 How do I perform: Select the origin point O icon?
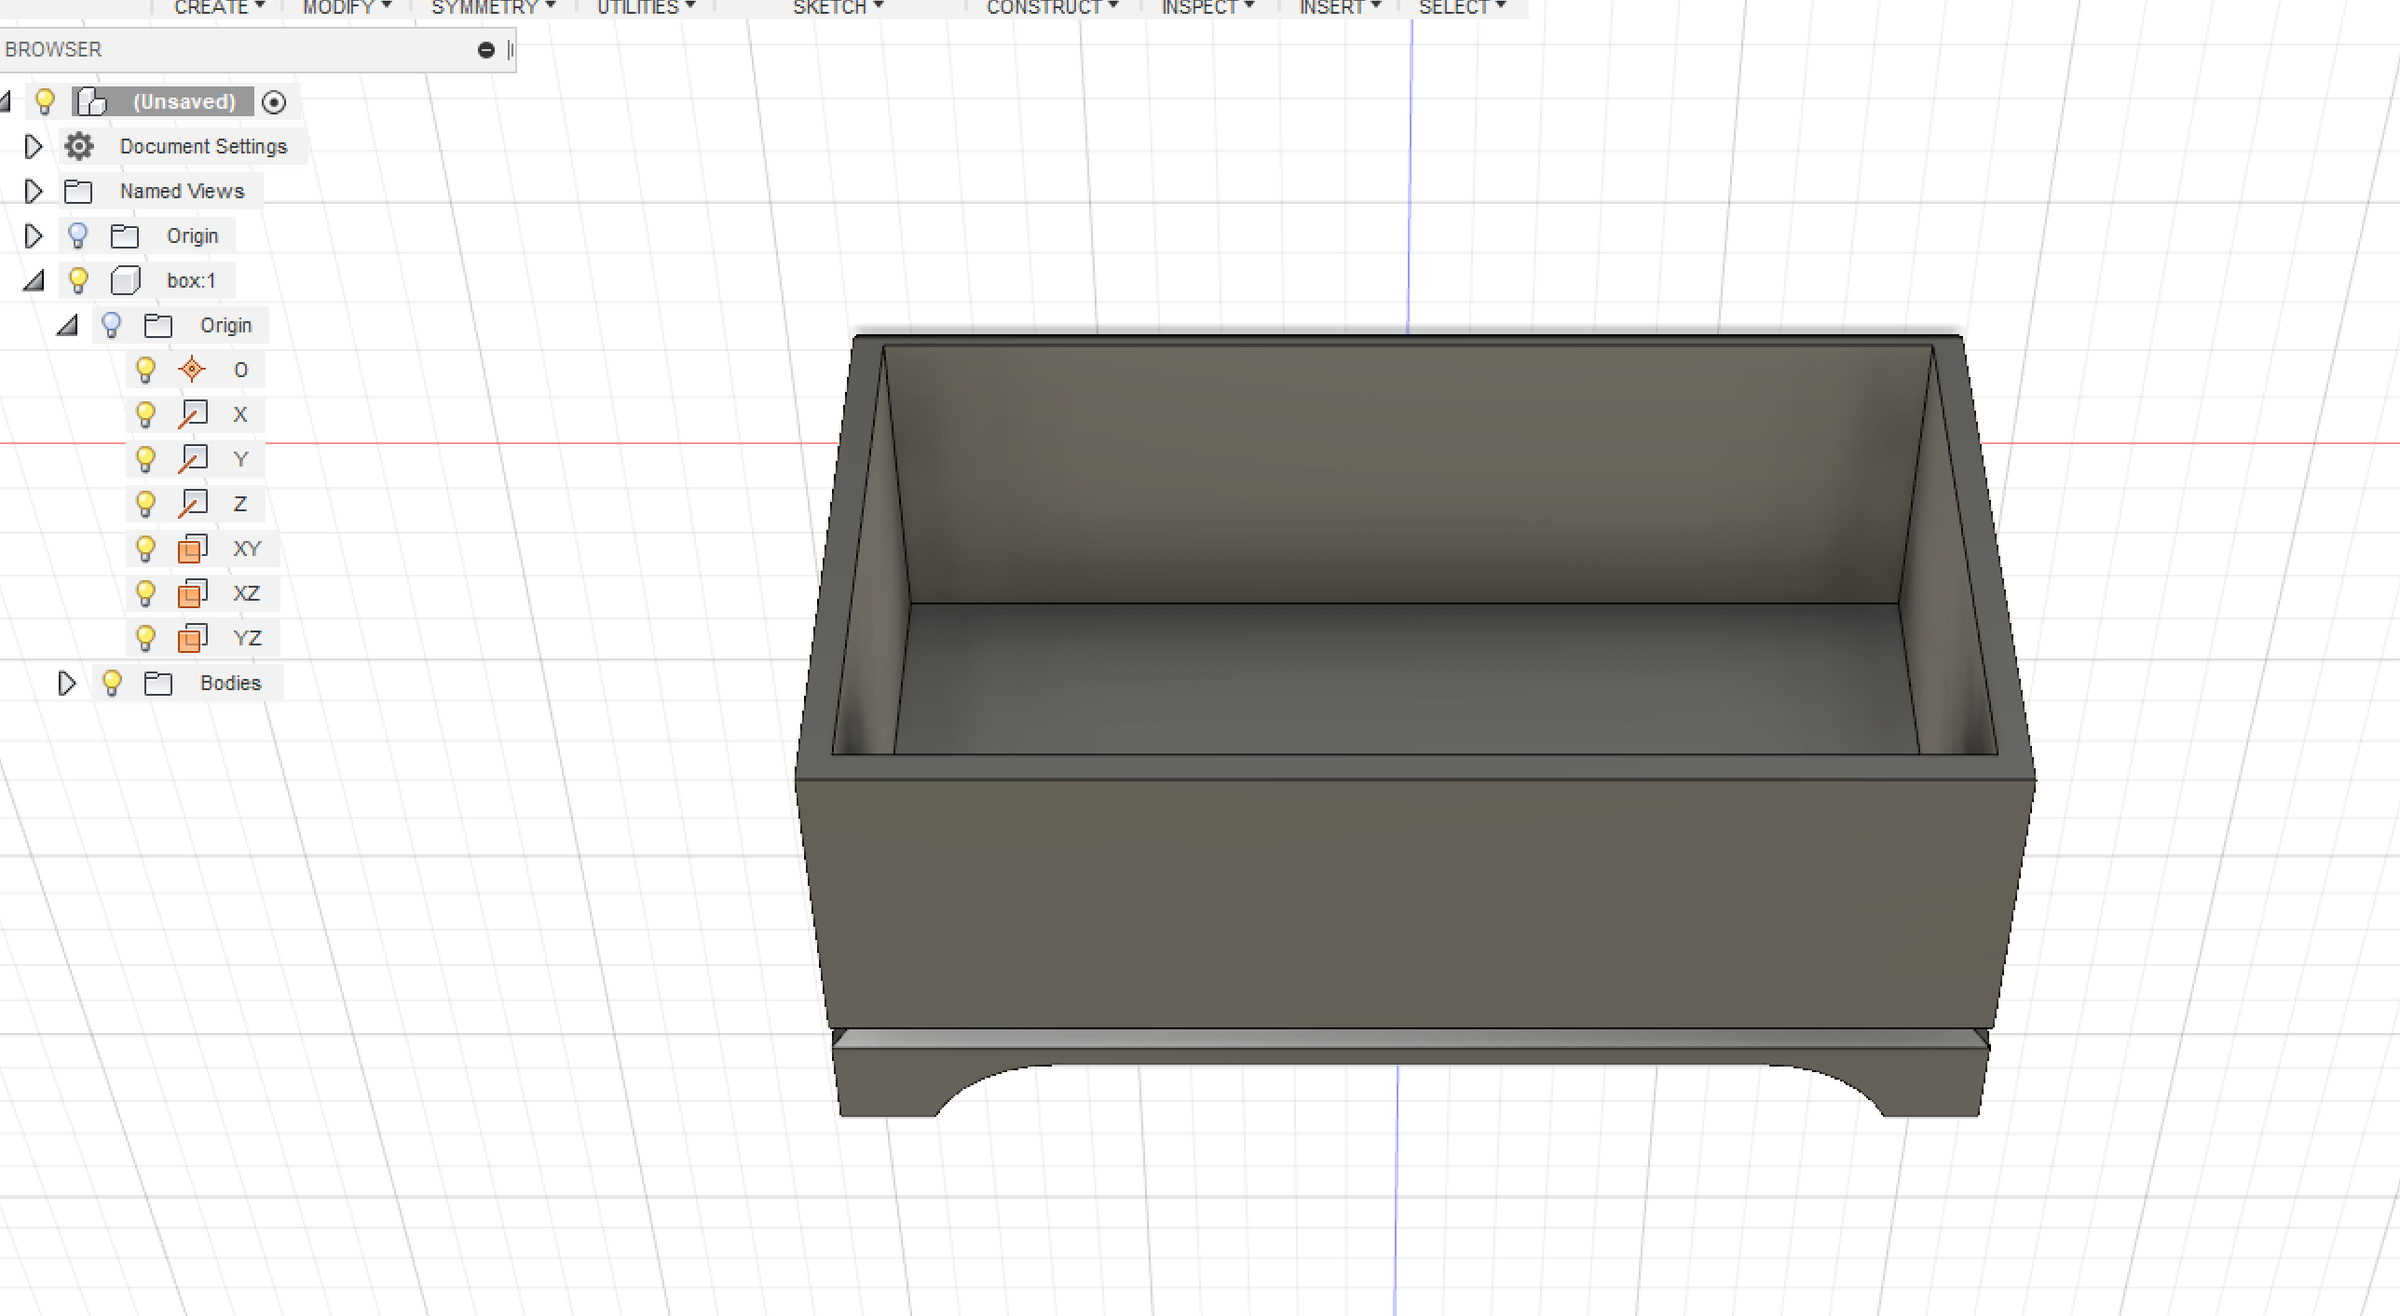pyautogui.click(x=192, y=370)
